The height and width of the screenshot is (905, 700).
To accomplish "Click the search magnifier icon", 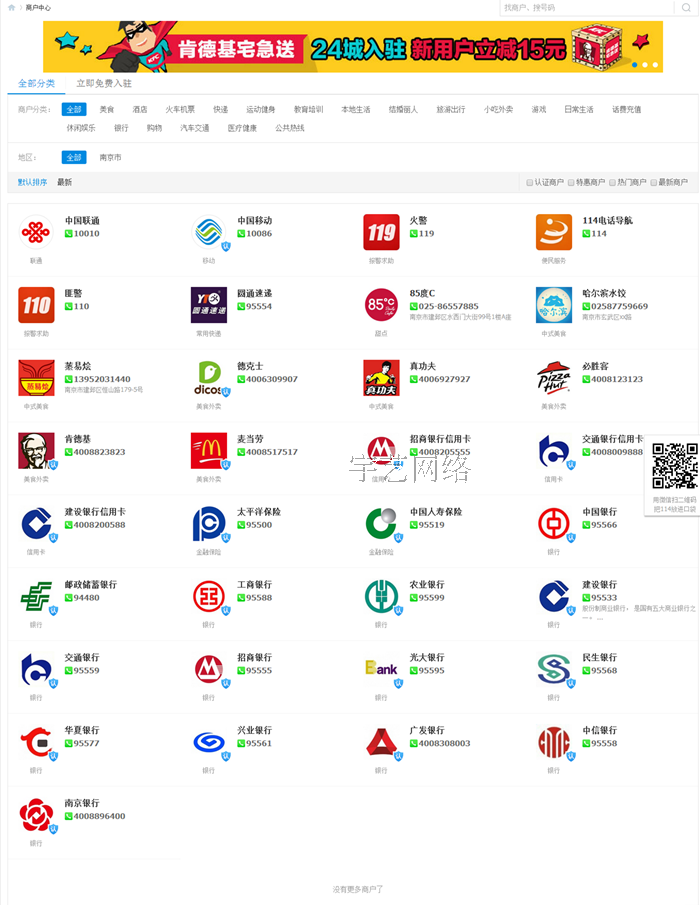I will 686,8.
